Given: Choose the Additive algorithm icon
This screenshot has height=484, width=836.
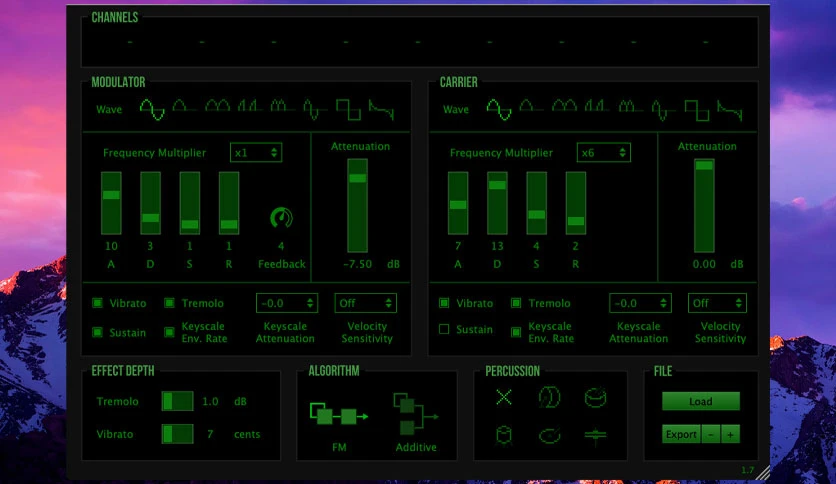Looking at the screenshot, I should pos(415,414).
